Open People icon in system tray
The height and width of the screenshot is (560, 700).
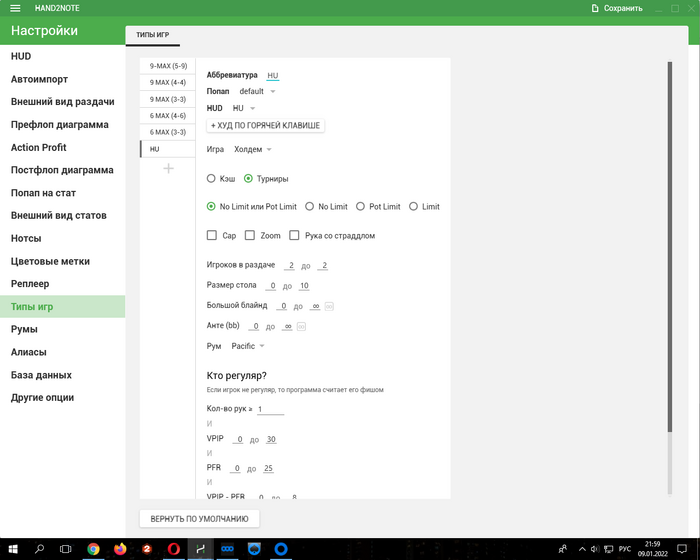[x=563, y=549]
